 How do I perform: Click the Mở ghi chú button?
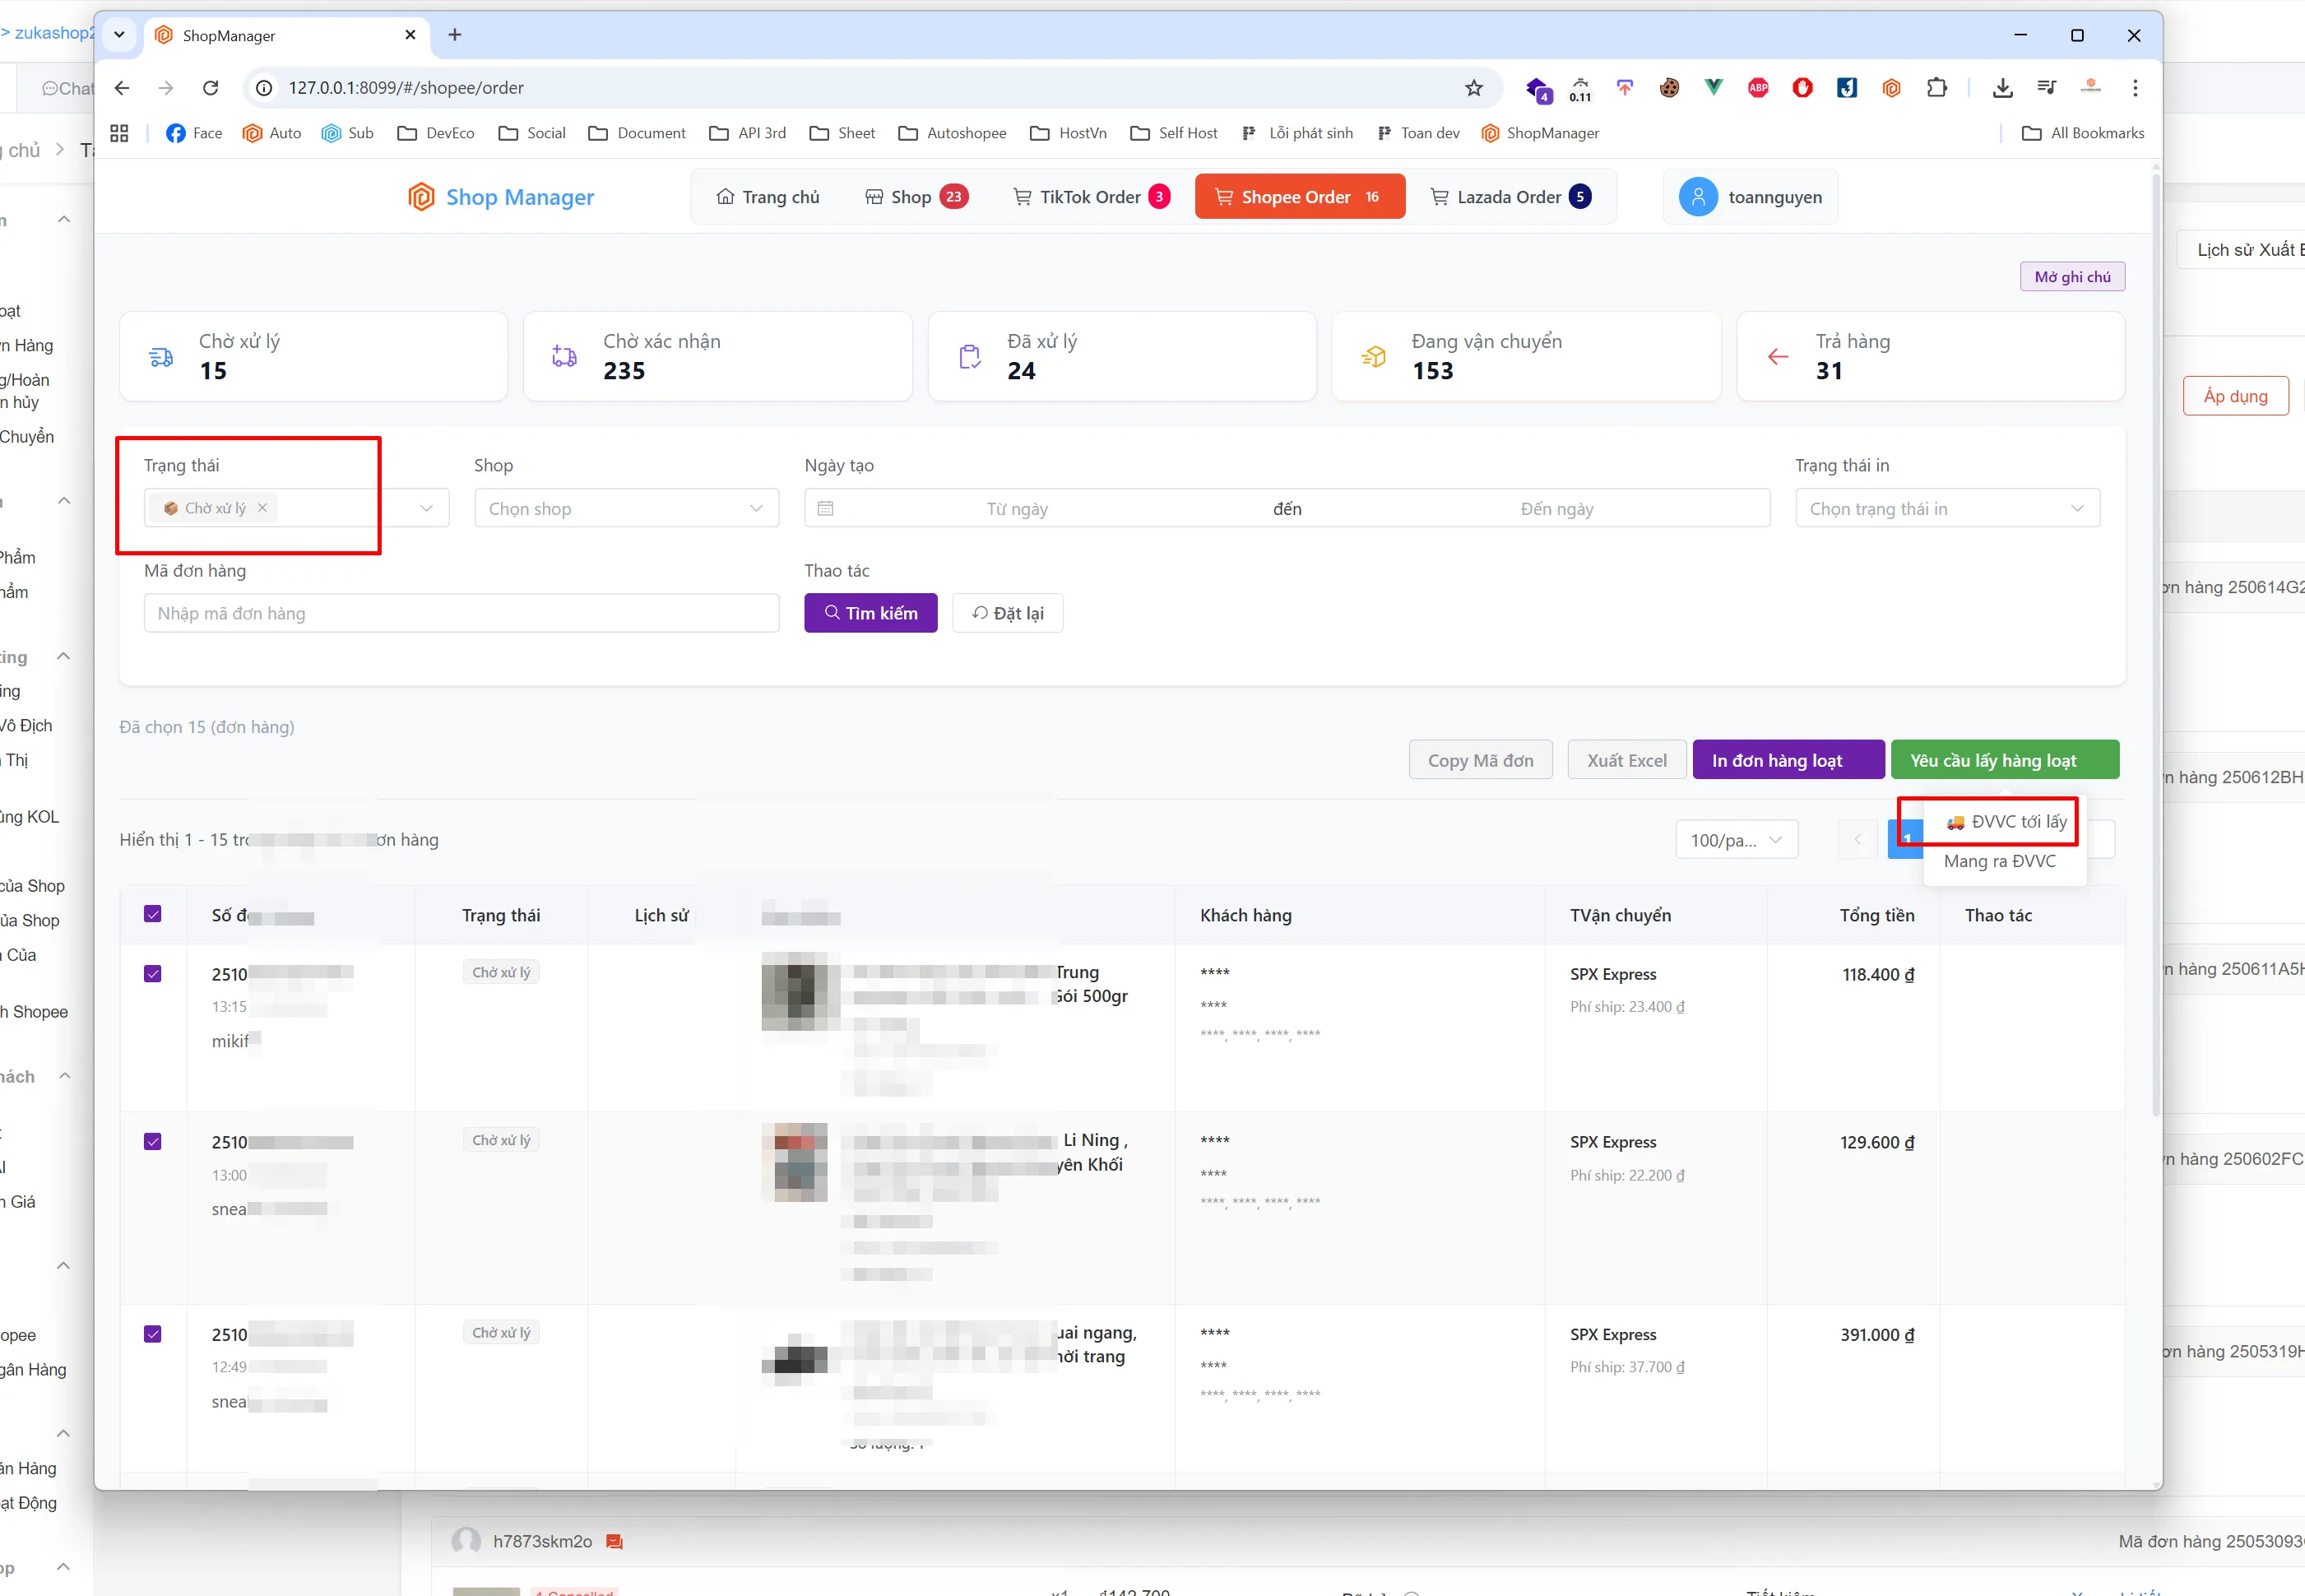2072,277
